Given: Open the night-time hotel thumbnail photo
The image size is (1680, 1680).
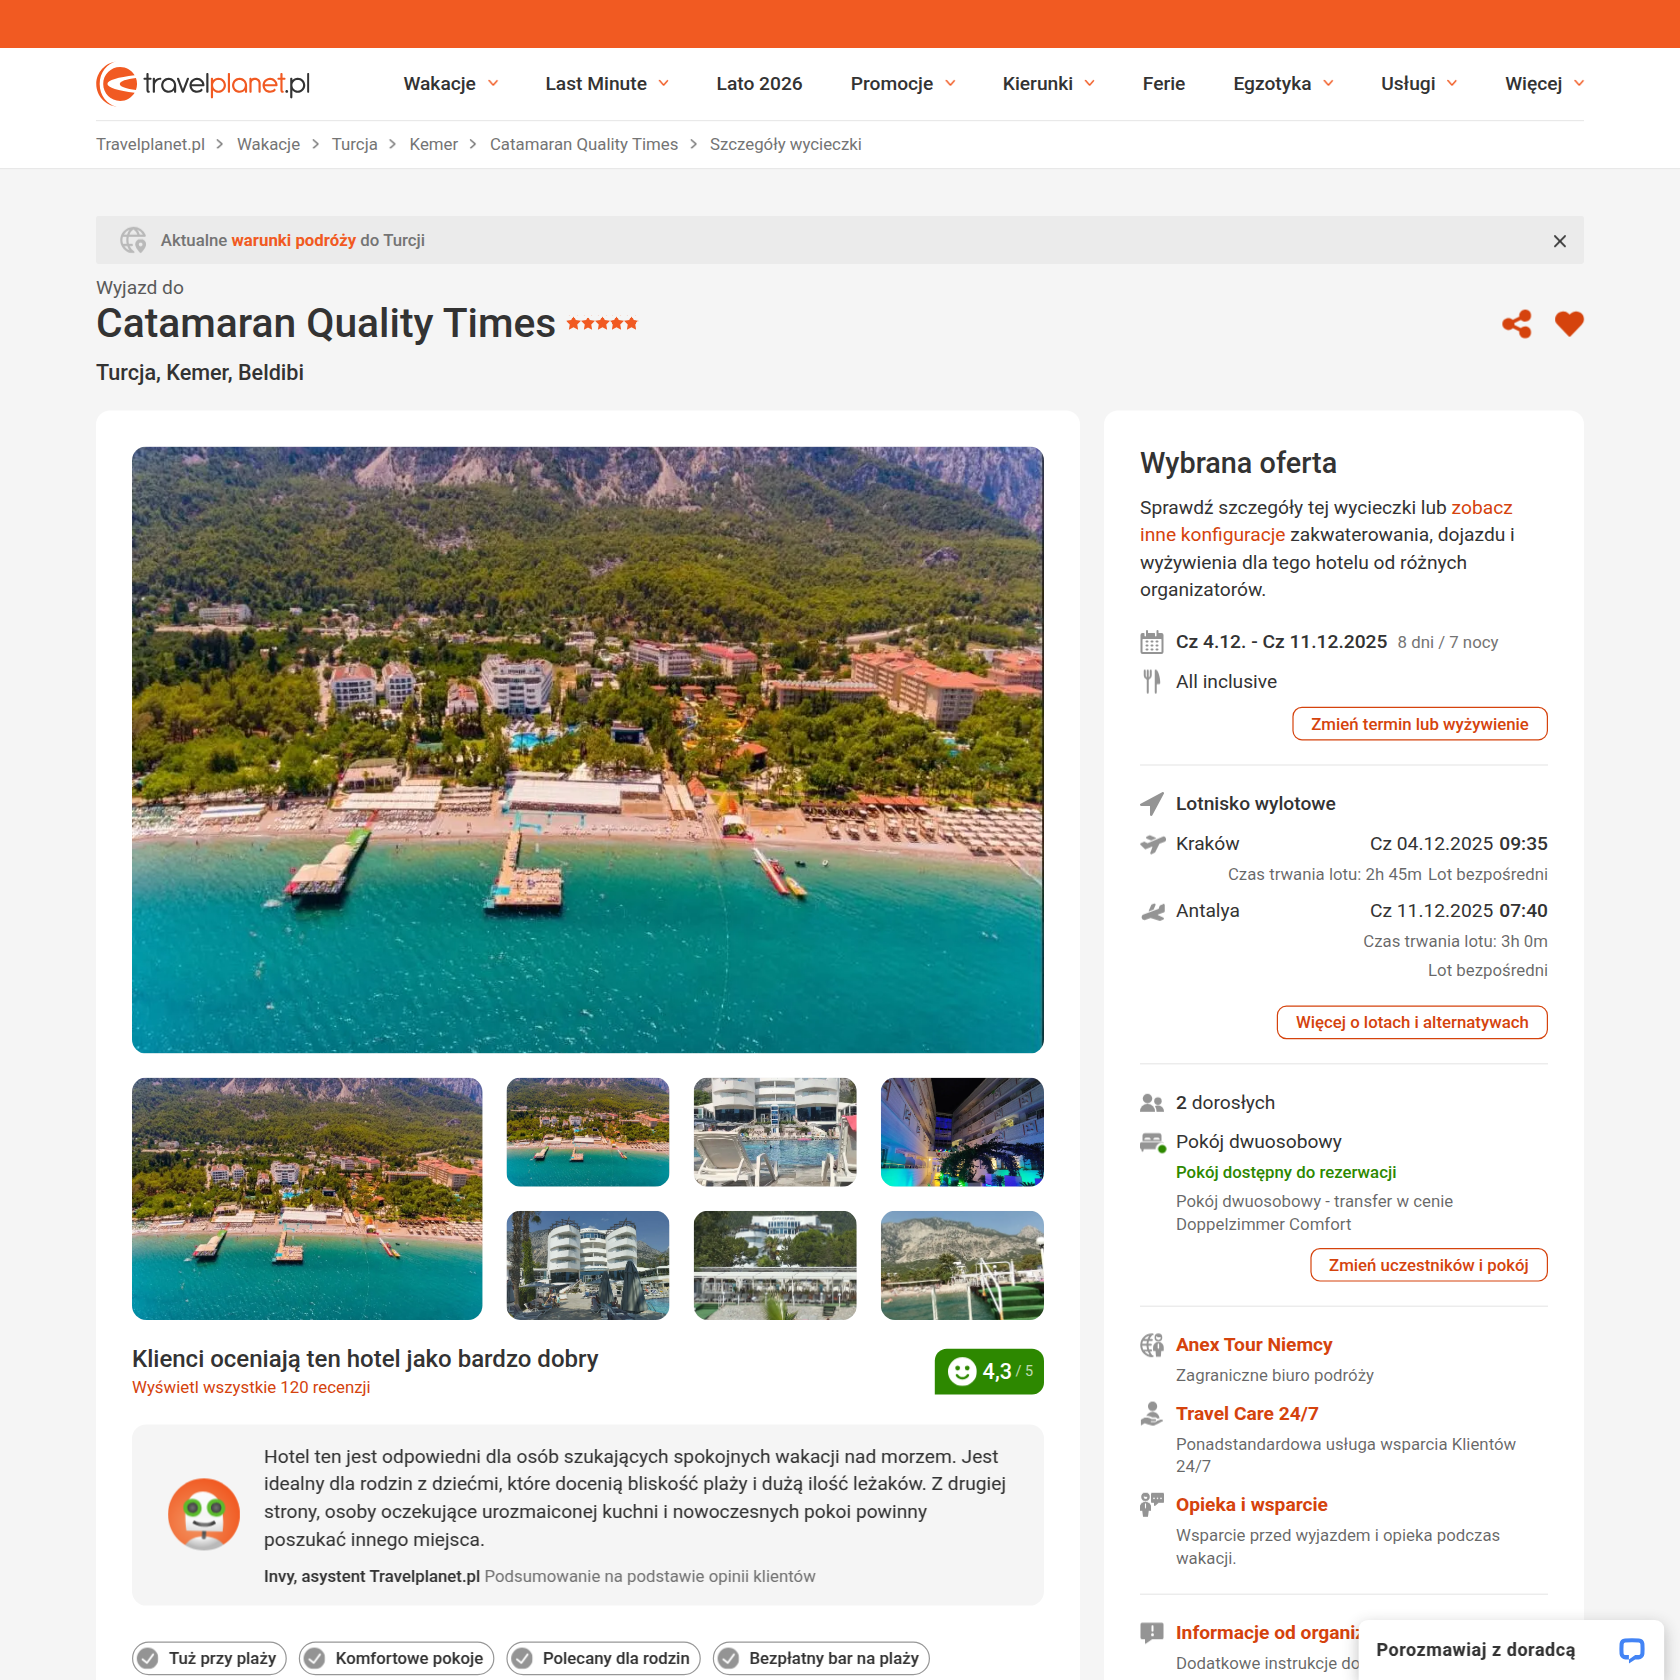Looking at the screenshot, I should pyautogui.click(x=962, y=1132).
